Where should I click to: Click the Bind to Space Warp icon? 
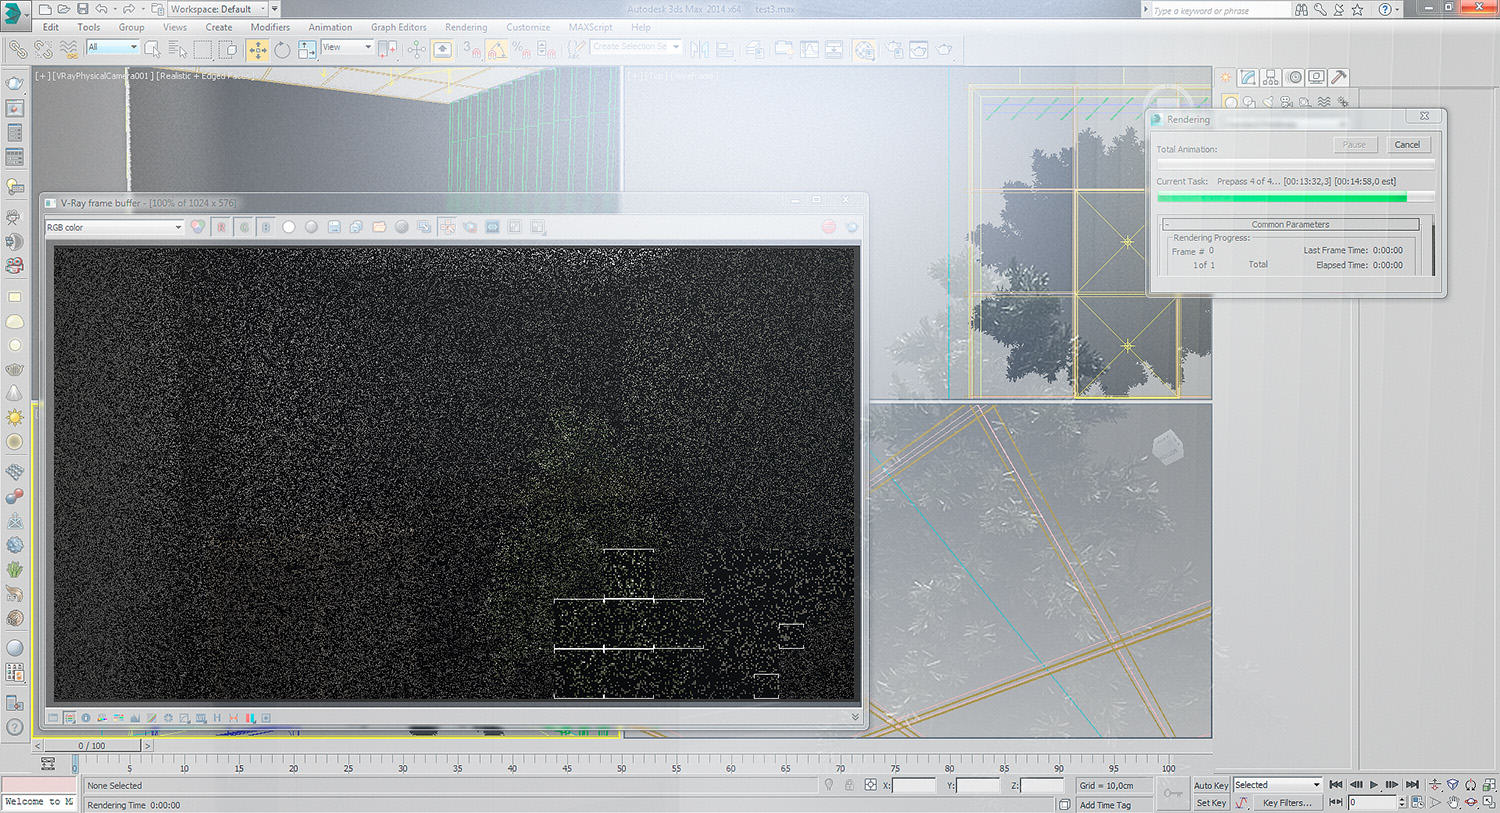69,49
